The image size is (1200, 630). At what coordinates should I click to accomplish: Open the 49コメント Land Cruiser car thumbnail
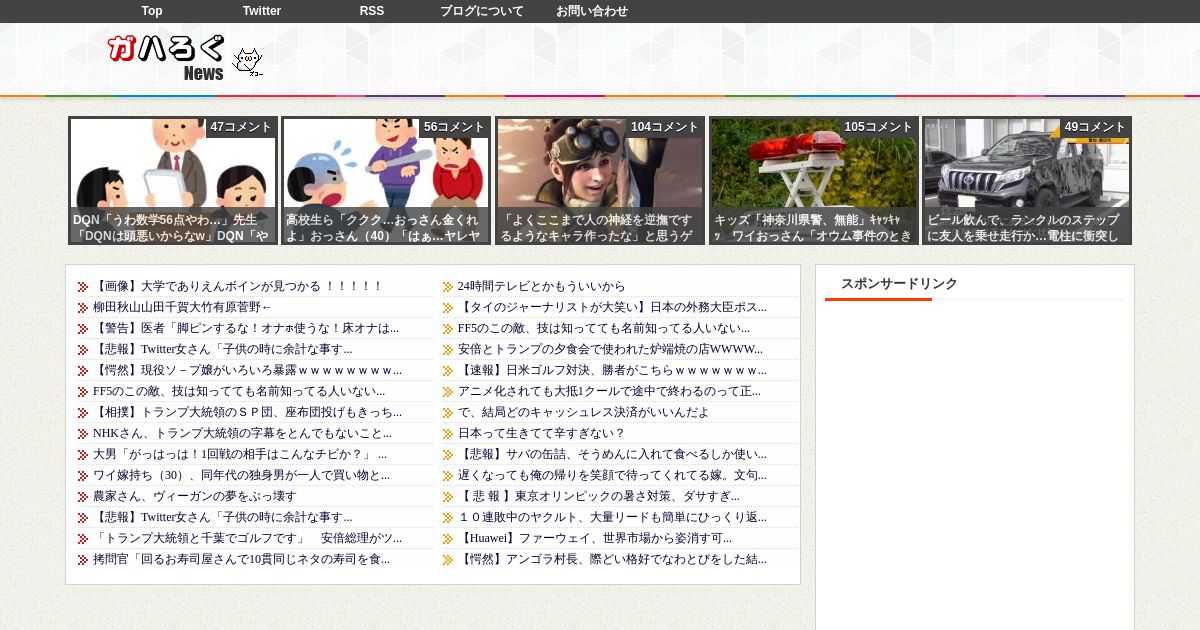click(x=1027, y=180)
